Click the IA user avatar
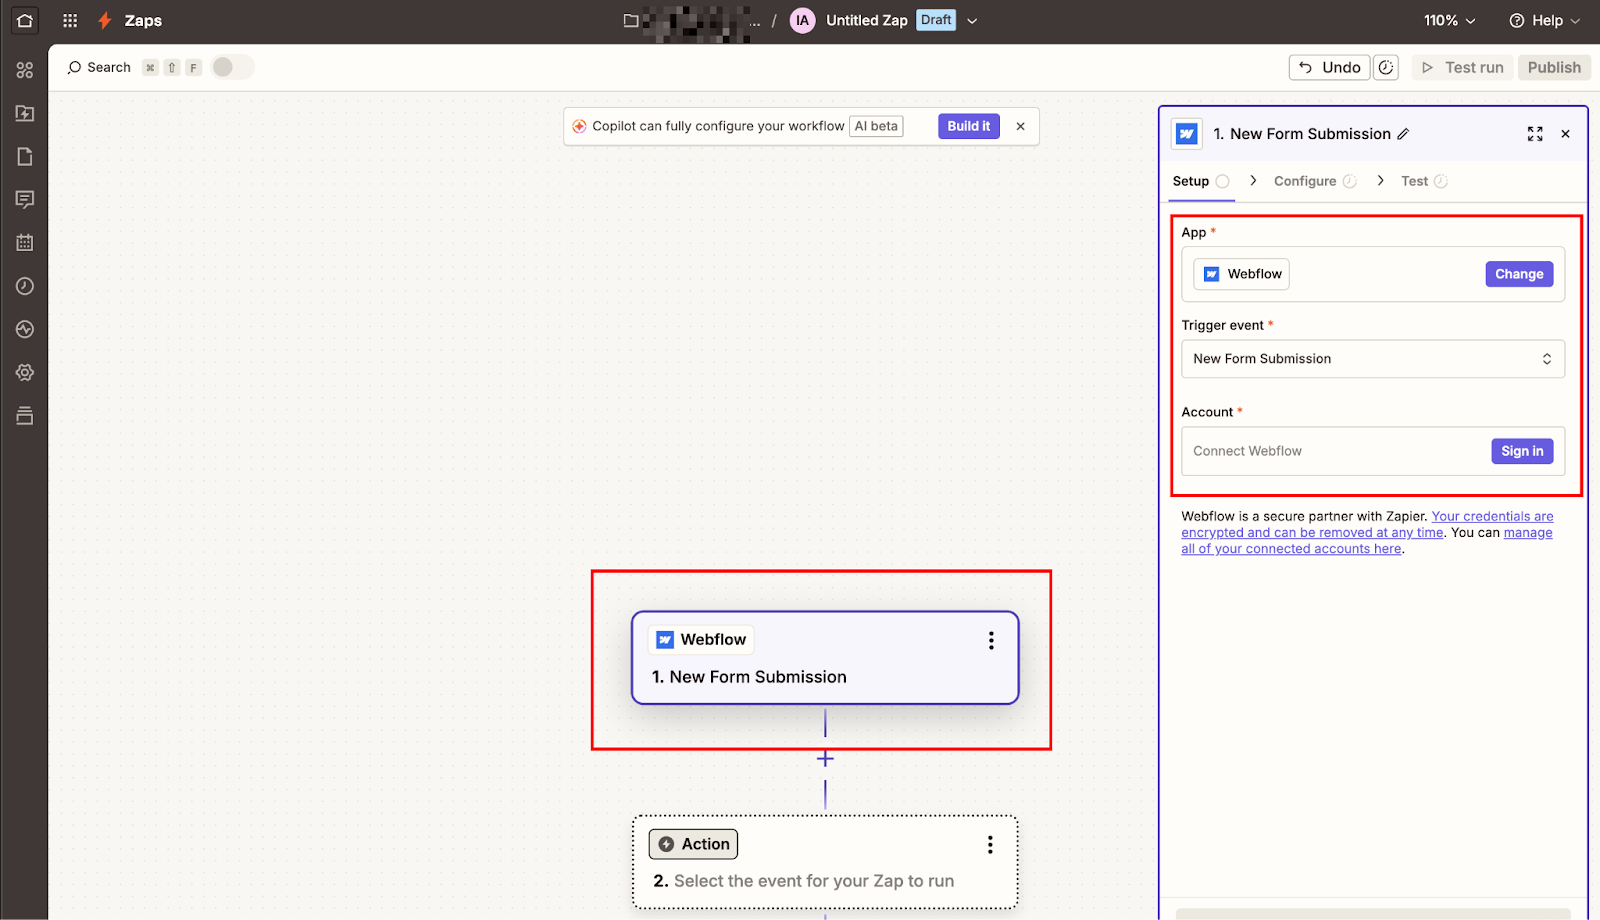This screenshot has width=1600, height=920. pyautogui.click(x=802, y=20)
